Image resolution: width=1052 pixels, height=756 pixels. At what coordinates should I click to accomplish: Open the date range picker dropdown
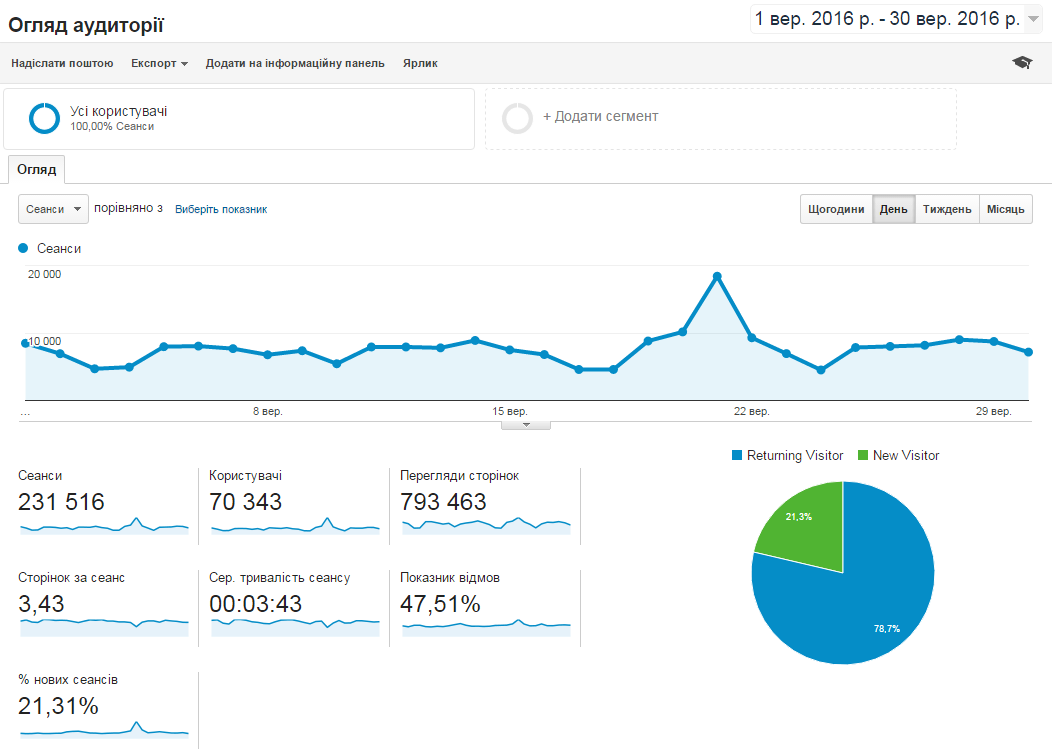coord(1034,18)
